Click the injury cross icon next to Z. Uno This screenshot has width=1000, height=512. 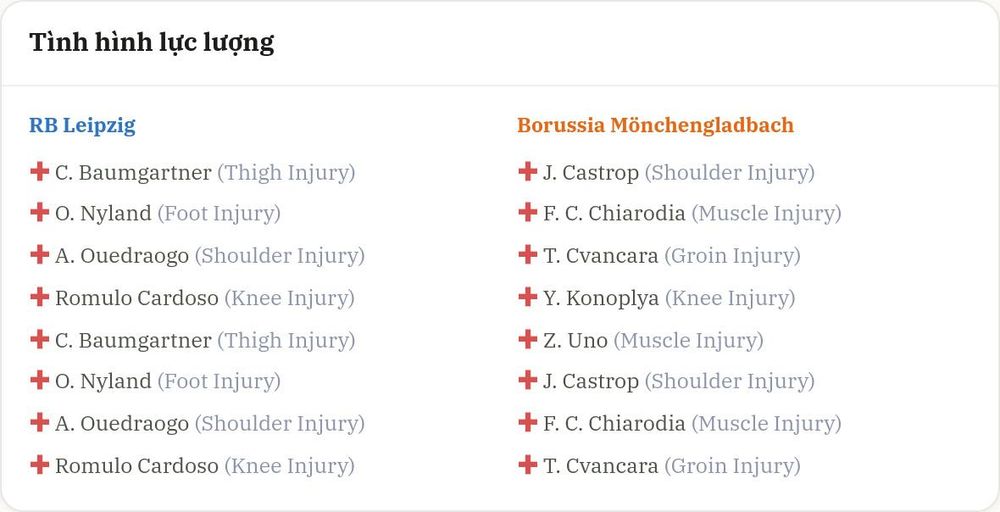(527, 339)
